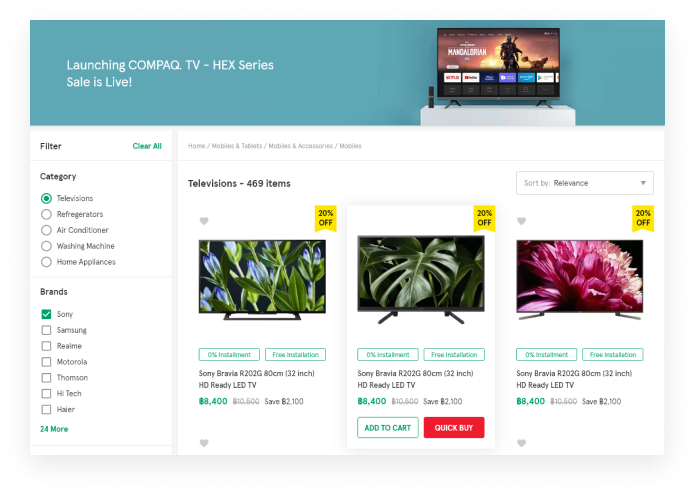The height and width of the screenshot is (495, 695).
Task: Click the ฿8,400 price of the third TV
Action: click(x=531, y=401)
